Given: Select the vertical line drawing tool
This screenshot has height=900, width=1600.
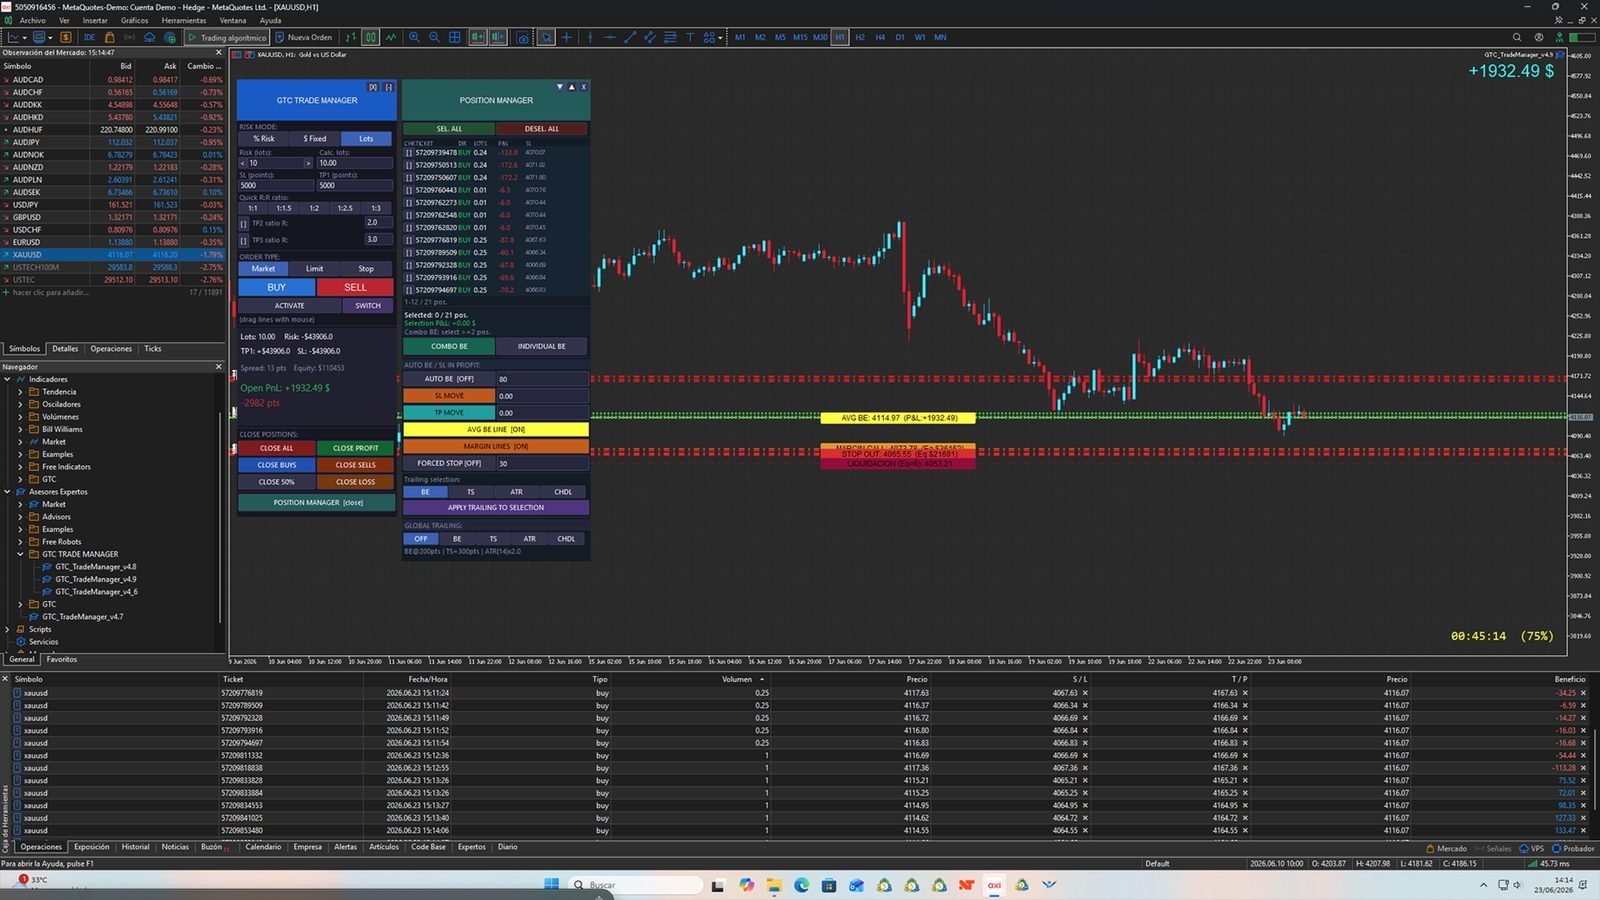Looking at the screenshot, I should [x=590, y=37].
